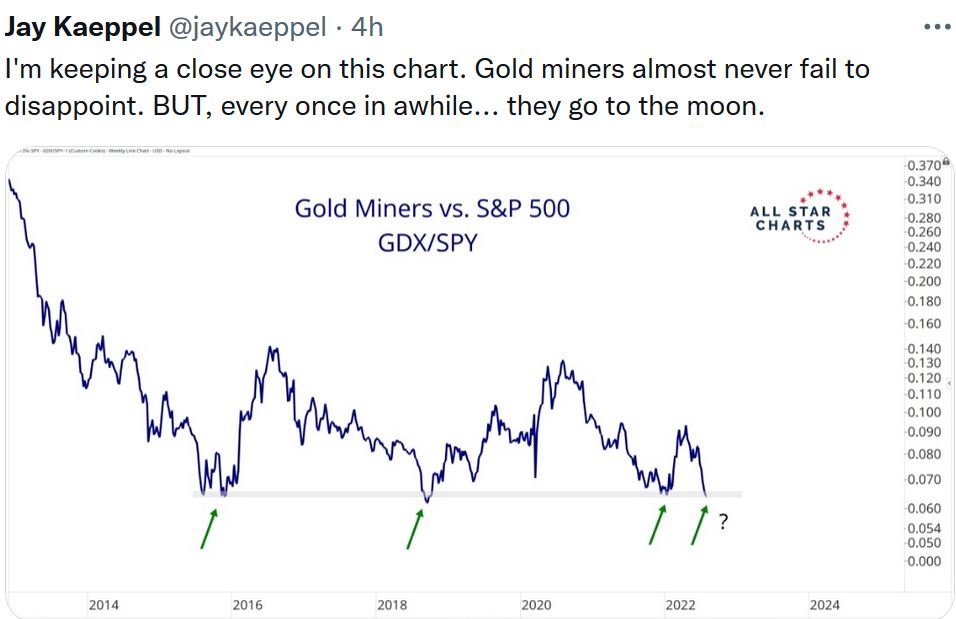This screenshot has width=956, height=619.
Task: Click the first green arrow near 2015
Action: [x=208, y=527]
